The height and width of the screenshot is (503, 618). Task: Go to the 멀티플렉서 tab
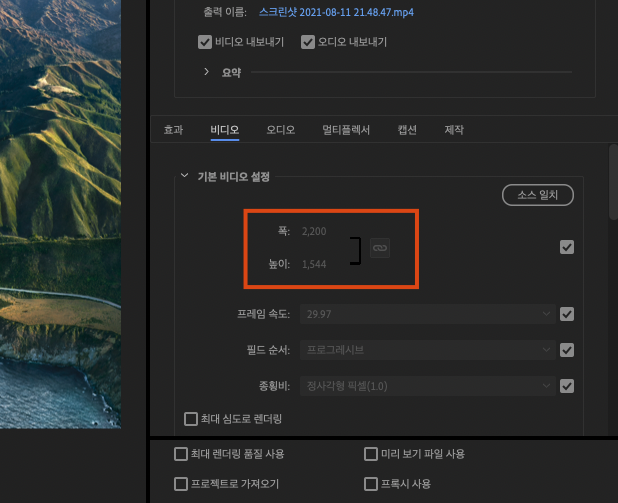[346, 130]
